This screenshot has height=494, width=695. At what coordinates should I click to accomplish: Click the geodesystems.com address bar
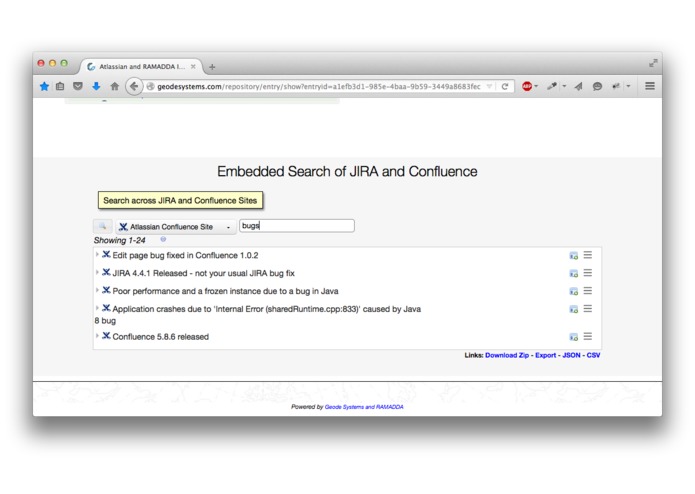coord(319,86)
